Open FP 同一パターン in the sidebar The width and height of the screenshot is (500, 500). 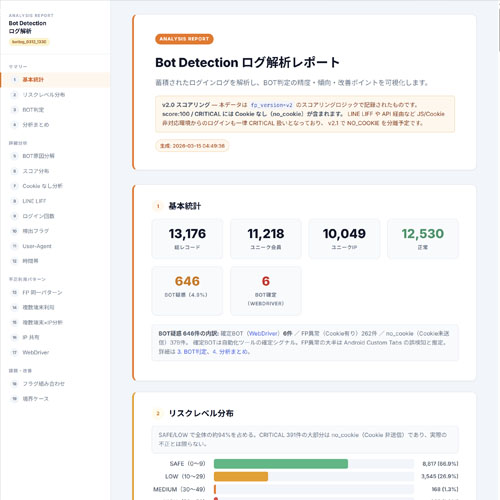pyautogui.click(x=55, y=292)
